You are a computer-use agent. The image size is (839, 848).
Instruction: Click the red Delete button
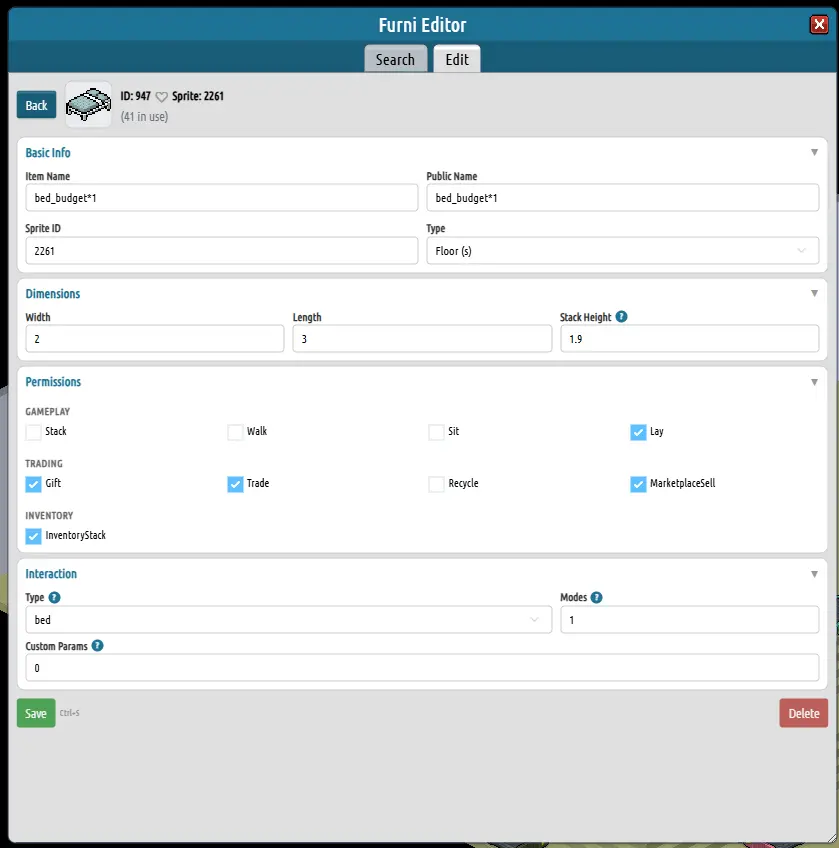tap(804, 713)
